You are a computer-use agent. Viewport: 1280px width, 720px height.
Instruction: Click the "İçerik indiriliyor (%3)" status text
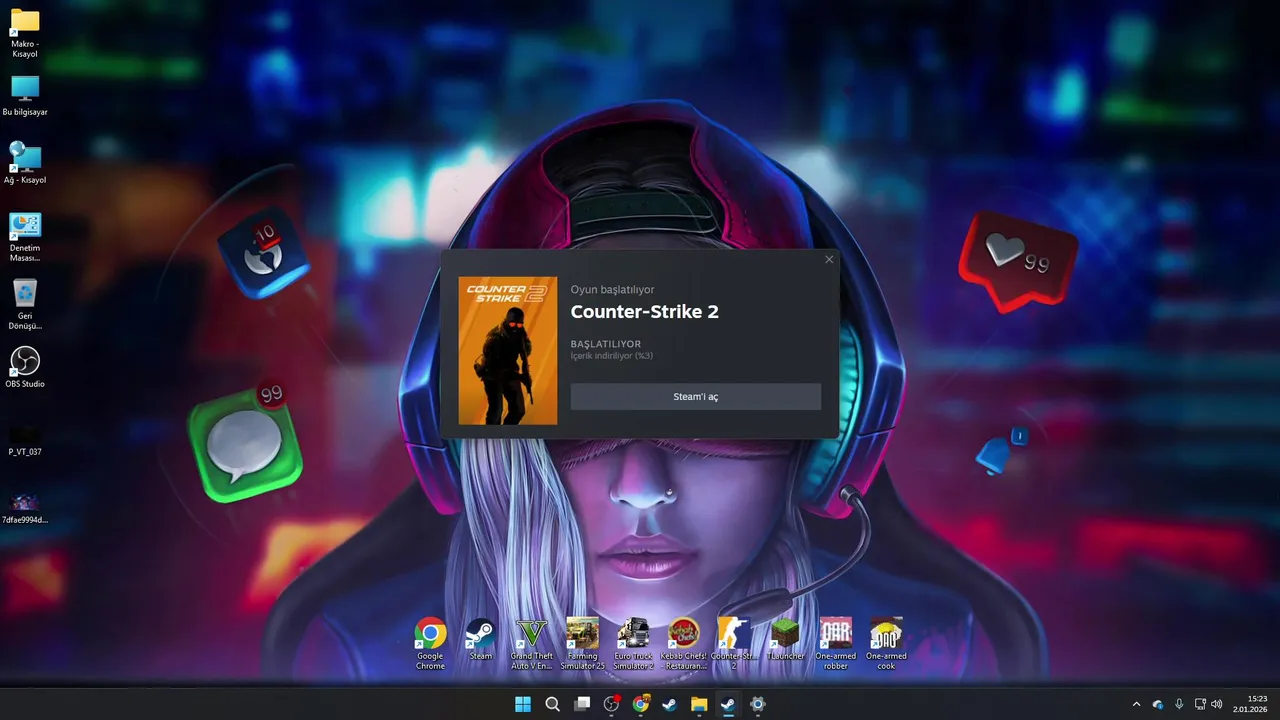pos(611,356)
